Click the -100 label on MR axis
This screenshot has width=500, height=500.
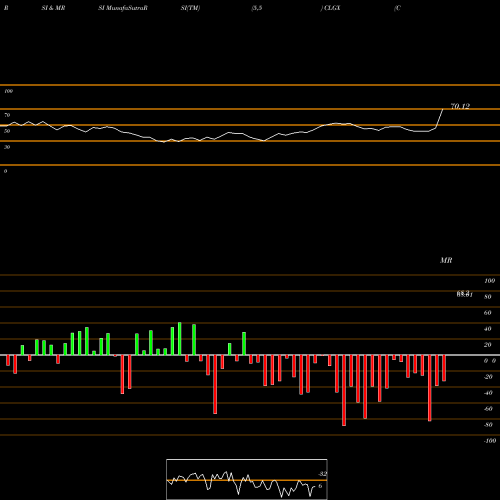[x=490, y=441]
